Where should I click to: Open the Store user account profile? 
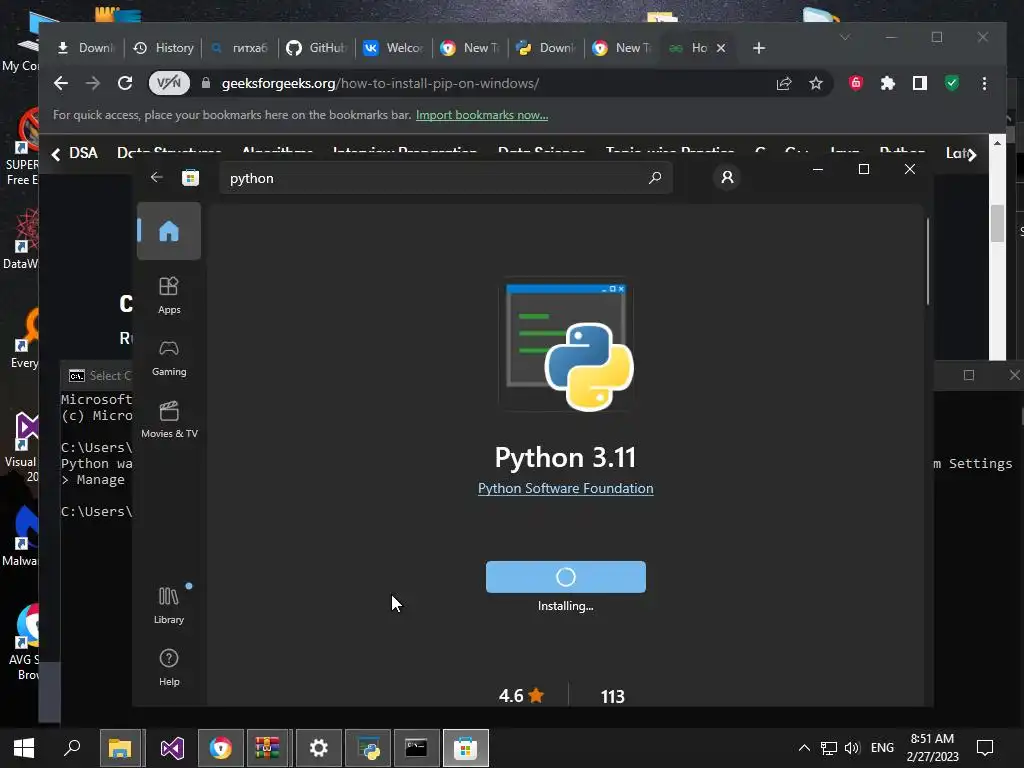point(727,178)
